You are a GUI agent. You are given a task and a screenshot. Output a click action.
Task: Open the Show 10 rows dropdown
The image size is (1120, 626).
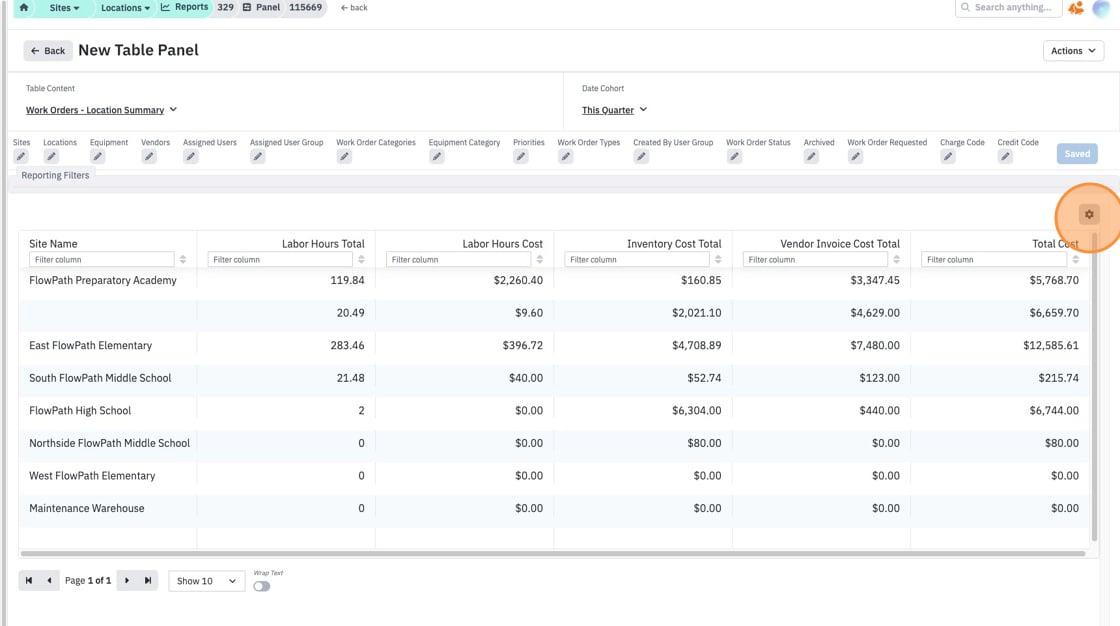[206, 581]
